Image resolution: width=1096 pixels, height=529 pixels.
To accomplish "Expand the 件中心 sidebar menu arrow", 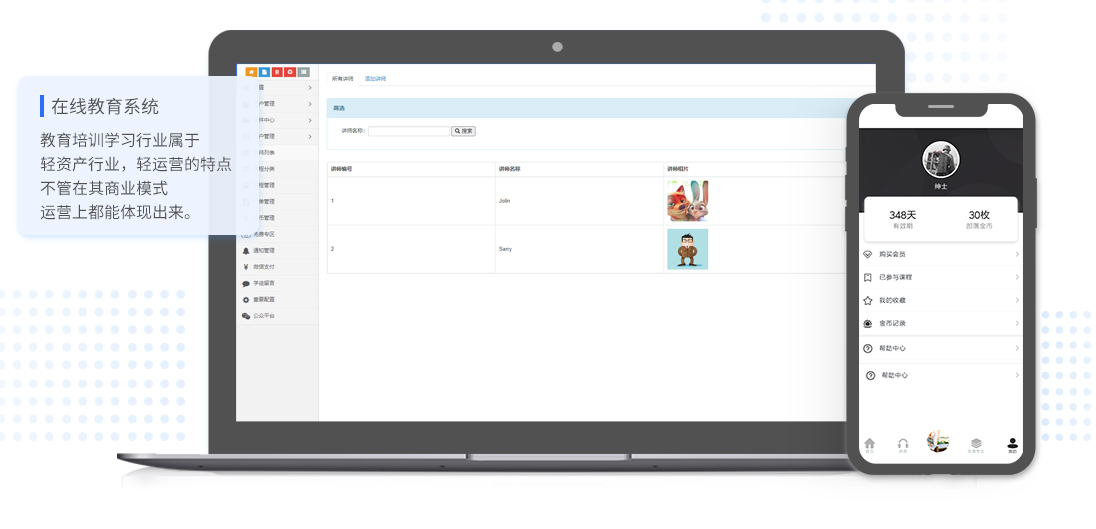I will pyautogui.click(x=310, y=120).
